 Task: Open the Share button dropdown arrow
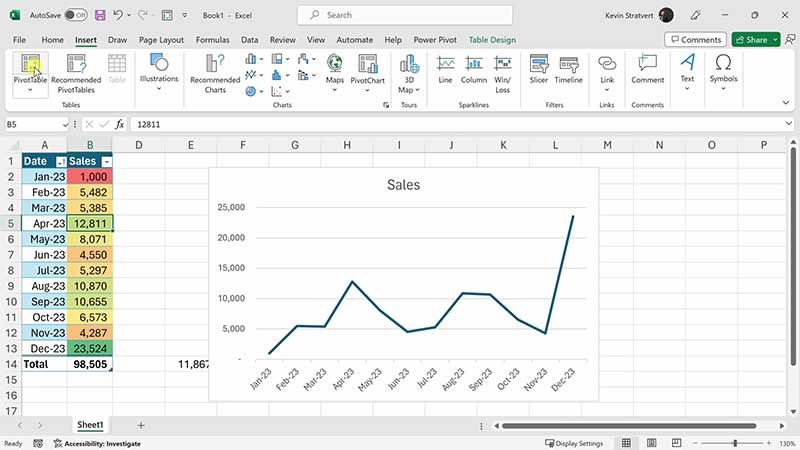[775, 39]
